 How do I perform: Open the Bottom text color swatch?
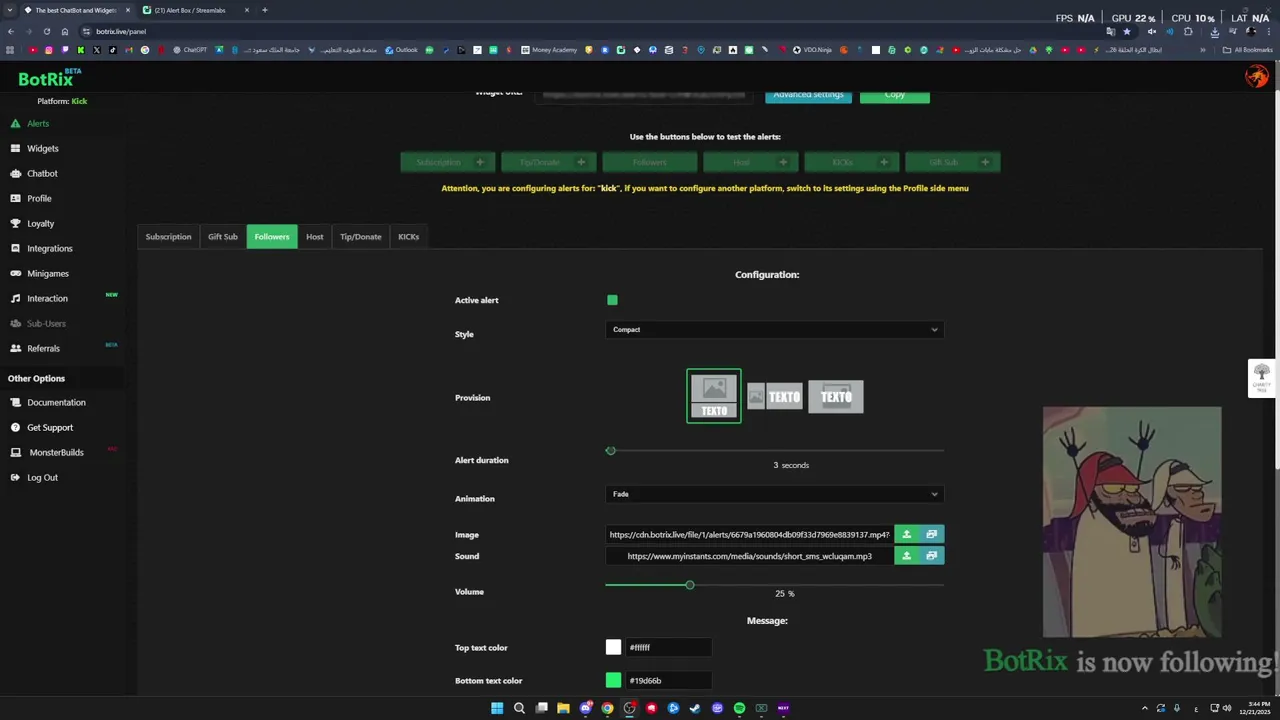coord(614,680)
